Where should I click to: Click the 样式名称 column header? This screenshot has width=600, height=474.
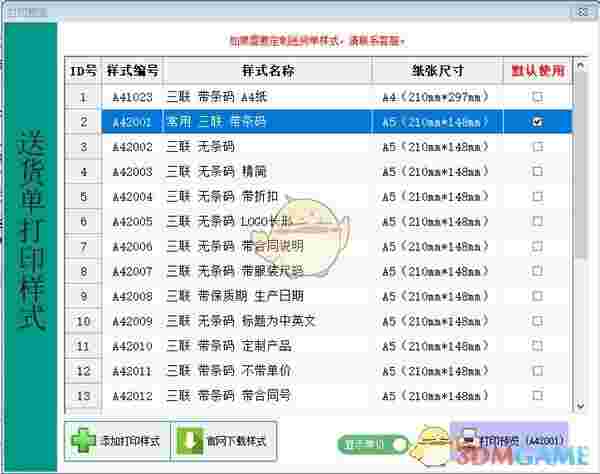tap(267, 71)
